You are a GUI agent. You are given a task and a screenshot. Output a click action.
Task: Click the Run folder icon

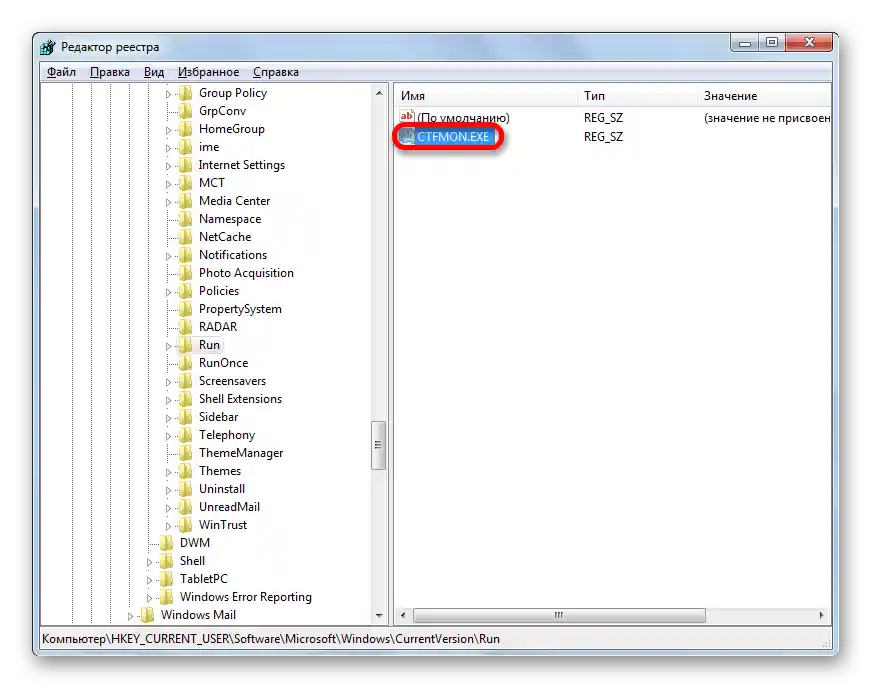coord(186,345)
